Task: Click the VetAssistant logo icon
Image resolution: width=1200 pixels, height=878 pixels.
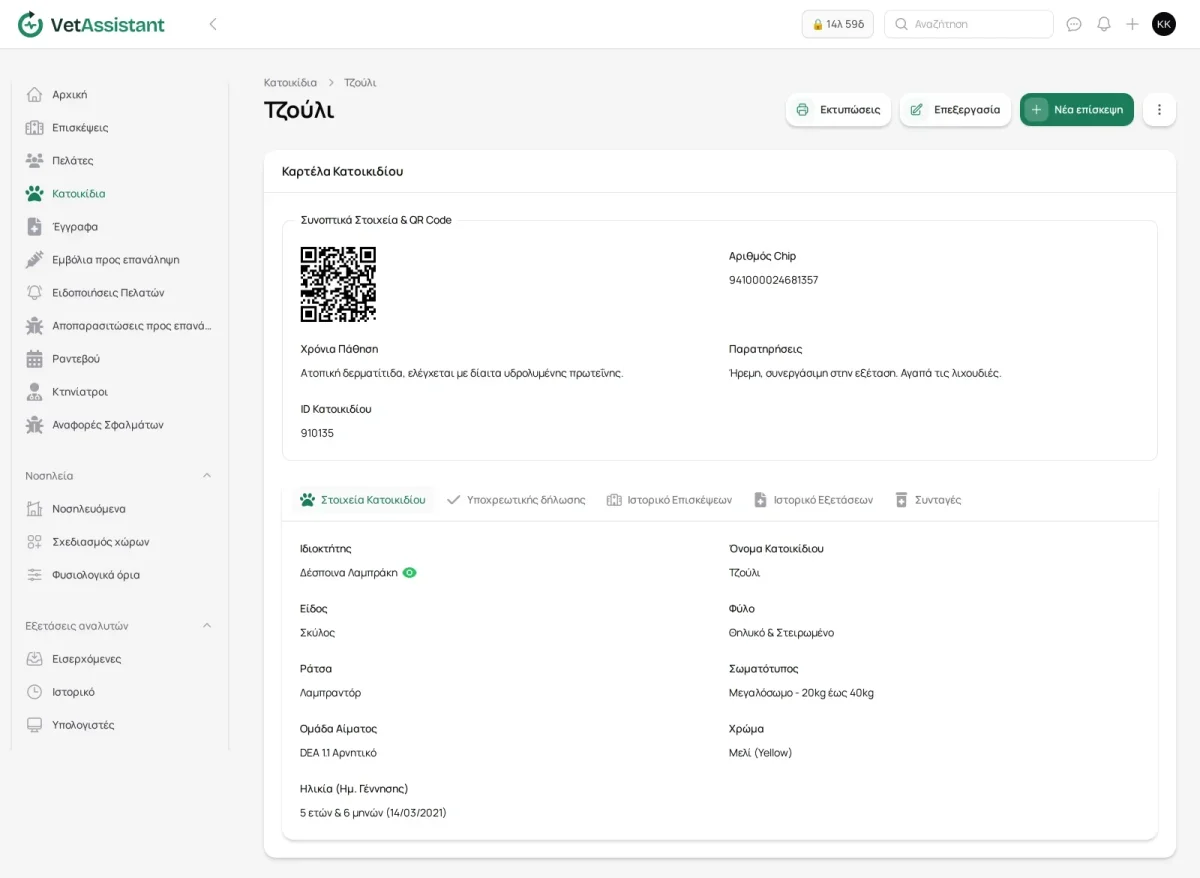Action: click(x=31, y=24)
